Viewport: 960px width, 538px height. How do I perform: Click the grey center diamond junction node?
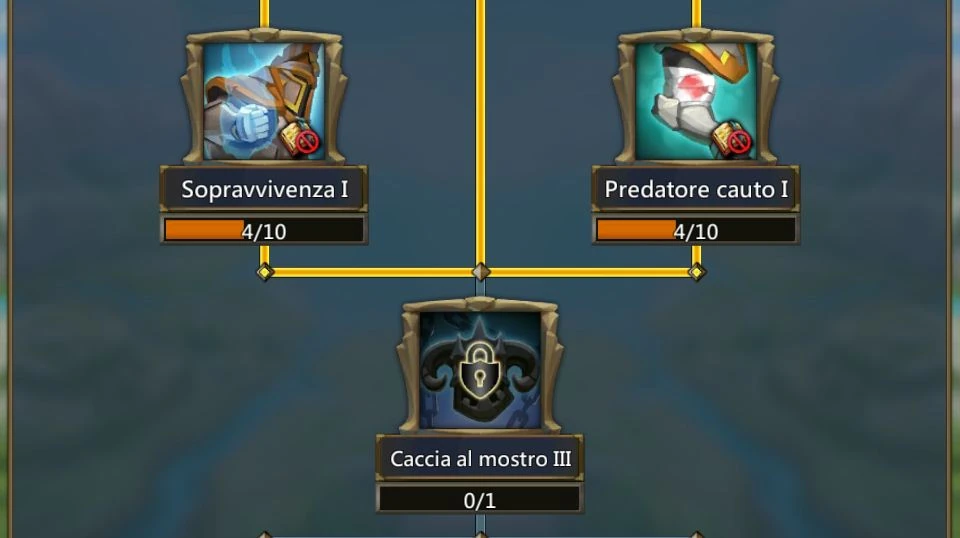coord(481,272)
